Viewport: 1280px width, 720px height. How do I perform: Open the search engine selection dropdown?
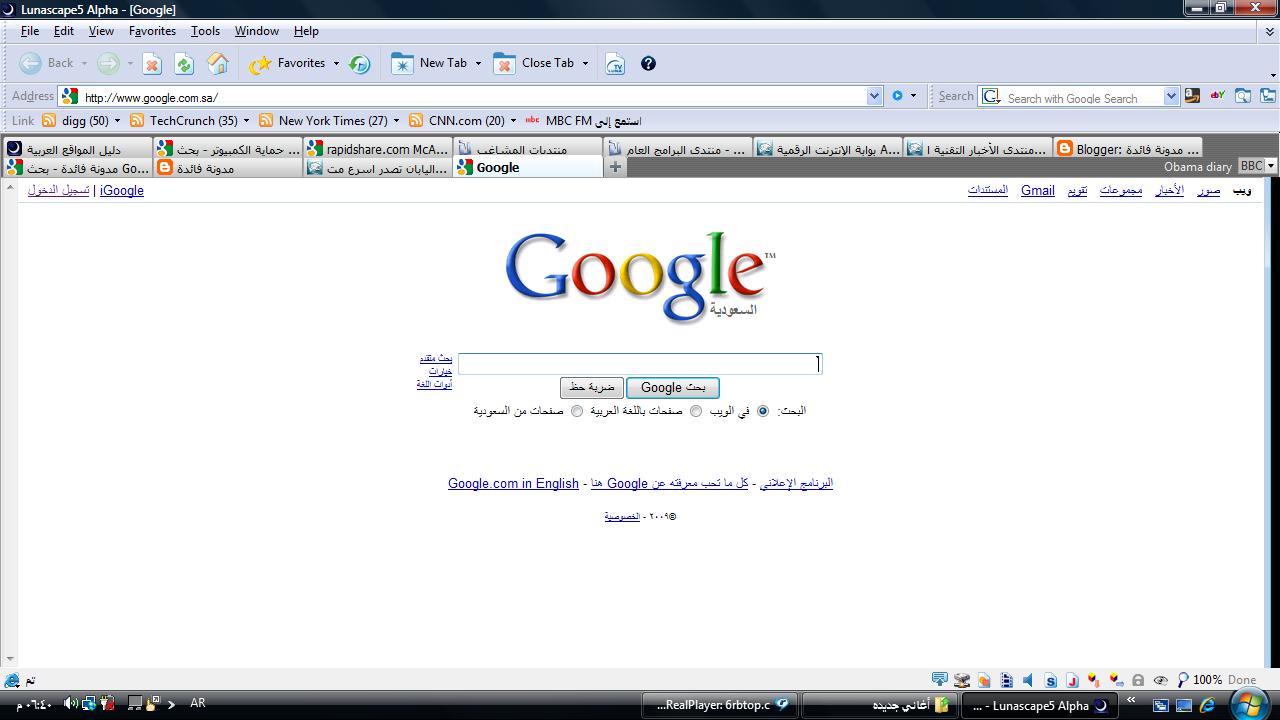point(1171,96)
